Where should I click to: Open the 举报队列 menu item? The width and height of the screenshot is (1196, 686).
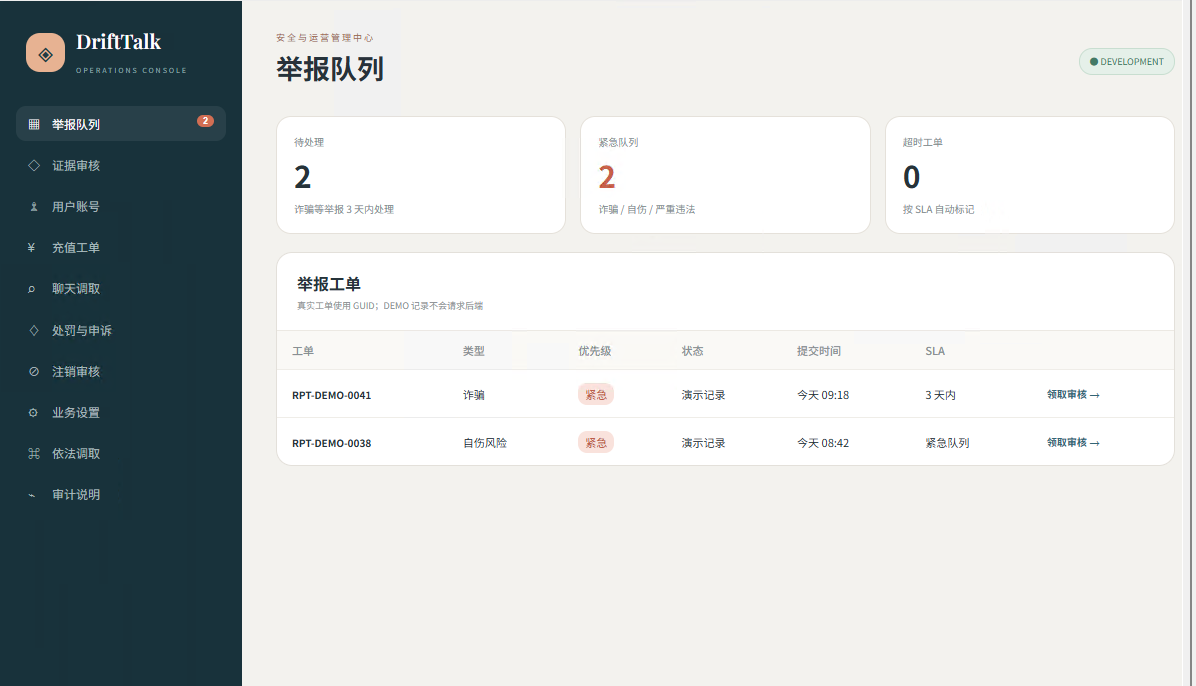pyautogui.click(x=121, y=124)
